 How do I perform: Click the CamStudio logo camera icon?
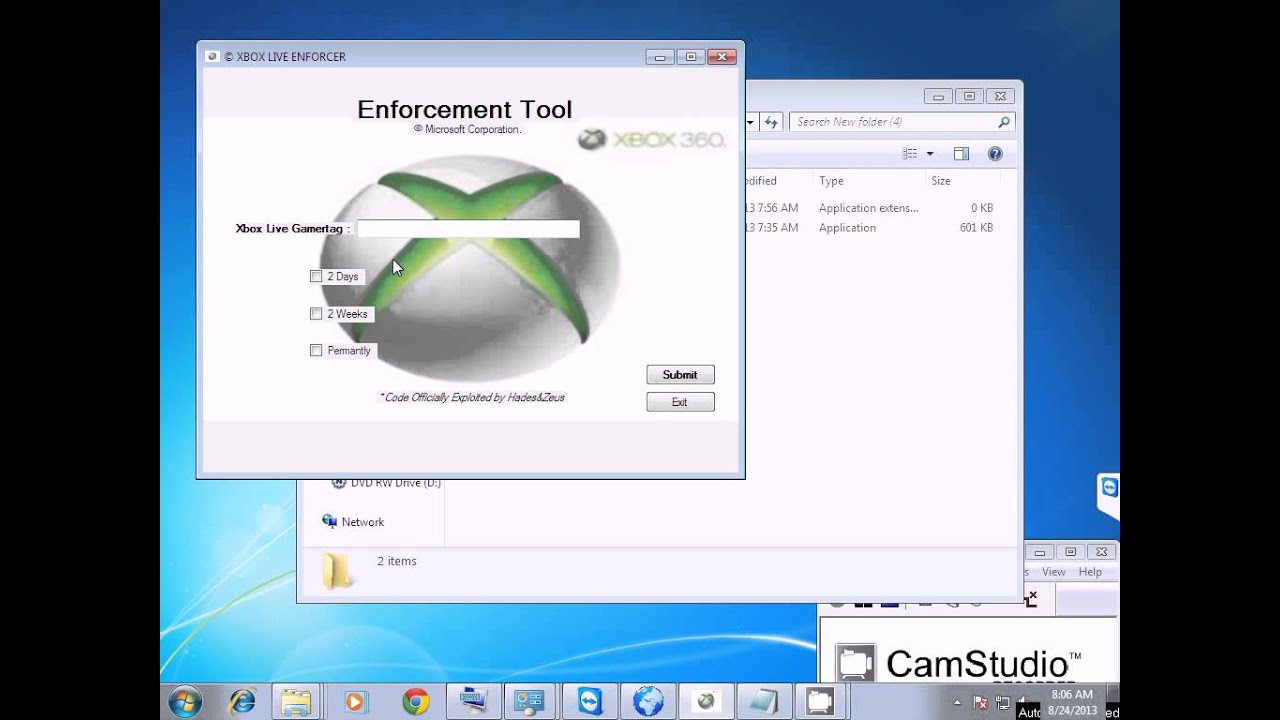coord(855,663)
